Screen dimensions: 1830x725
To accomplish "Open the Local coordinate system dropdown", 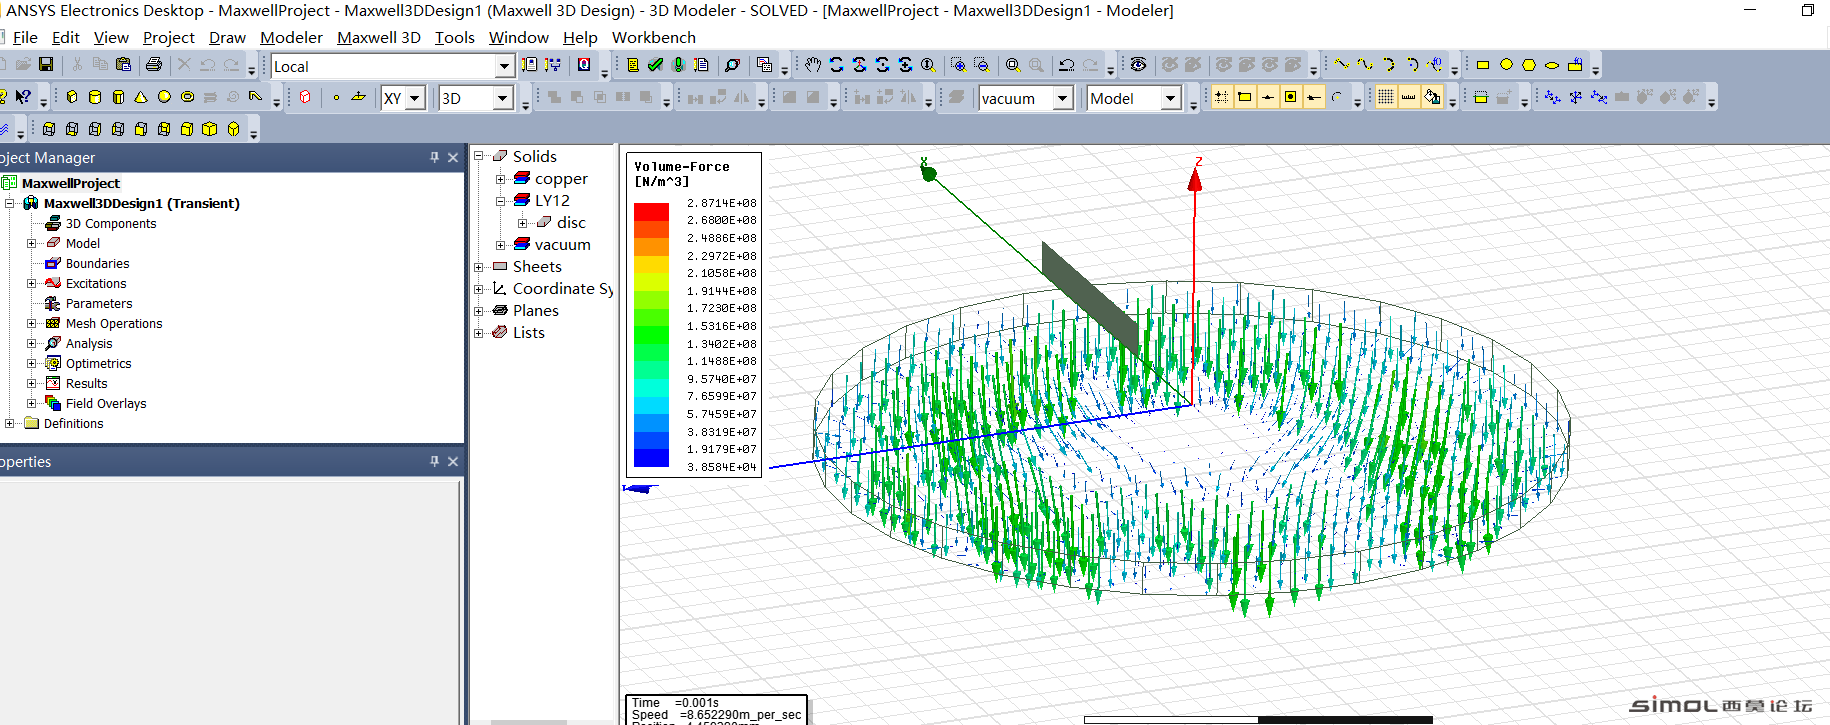I will coord(504,66).
